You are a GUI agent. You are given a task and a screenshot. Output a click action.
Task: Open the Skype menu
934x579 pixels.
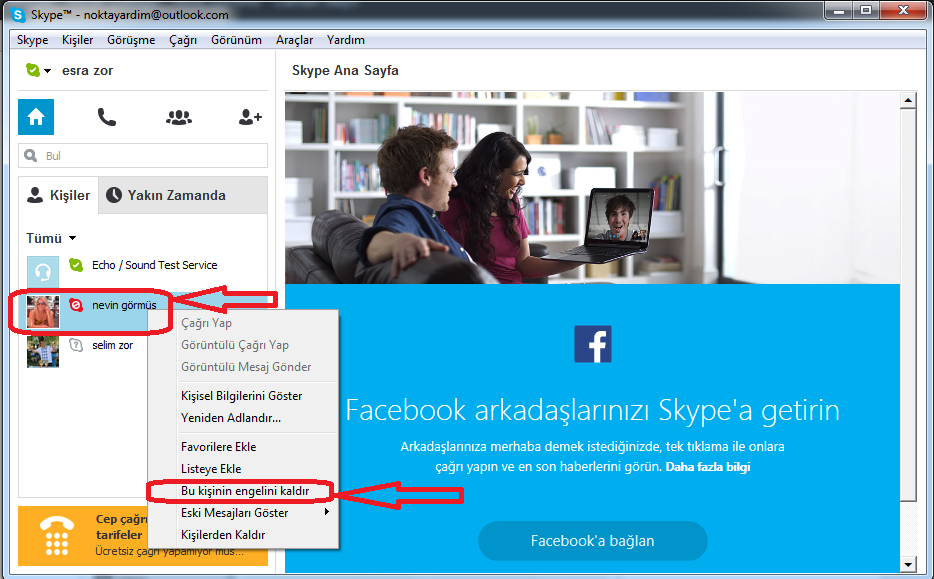(33, 40)
